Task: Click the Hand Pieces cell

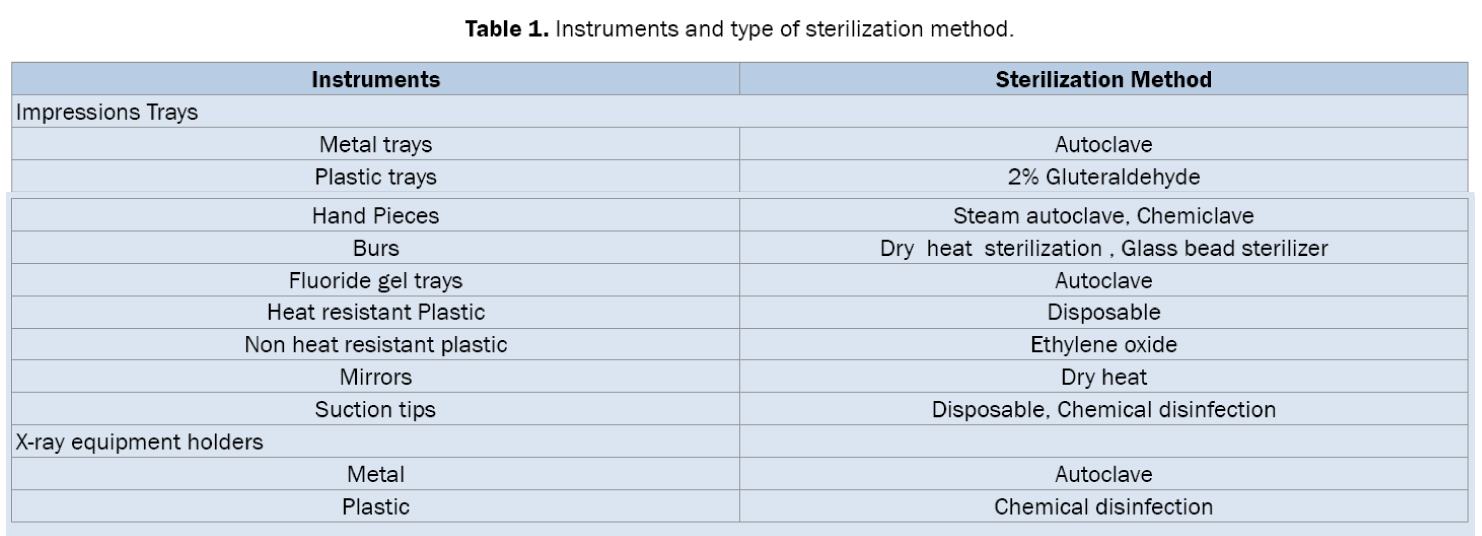Action: (376, 215)
